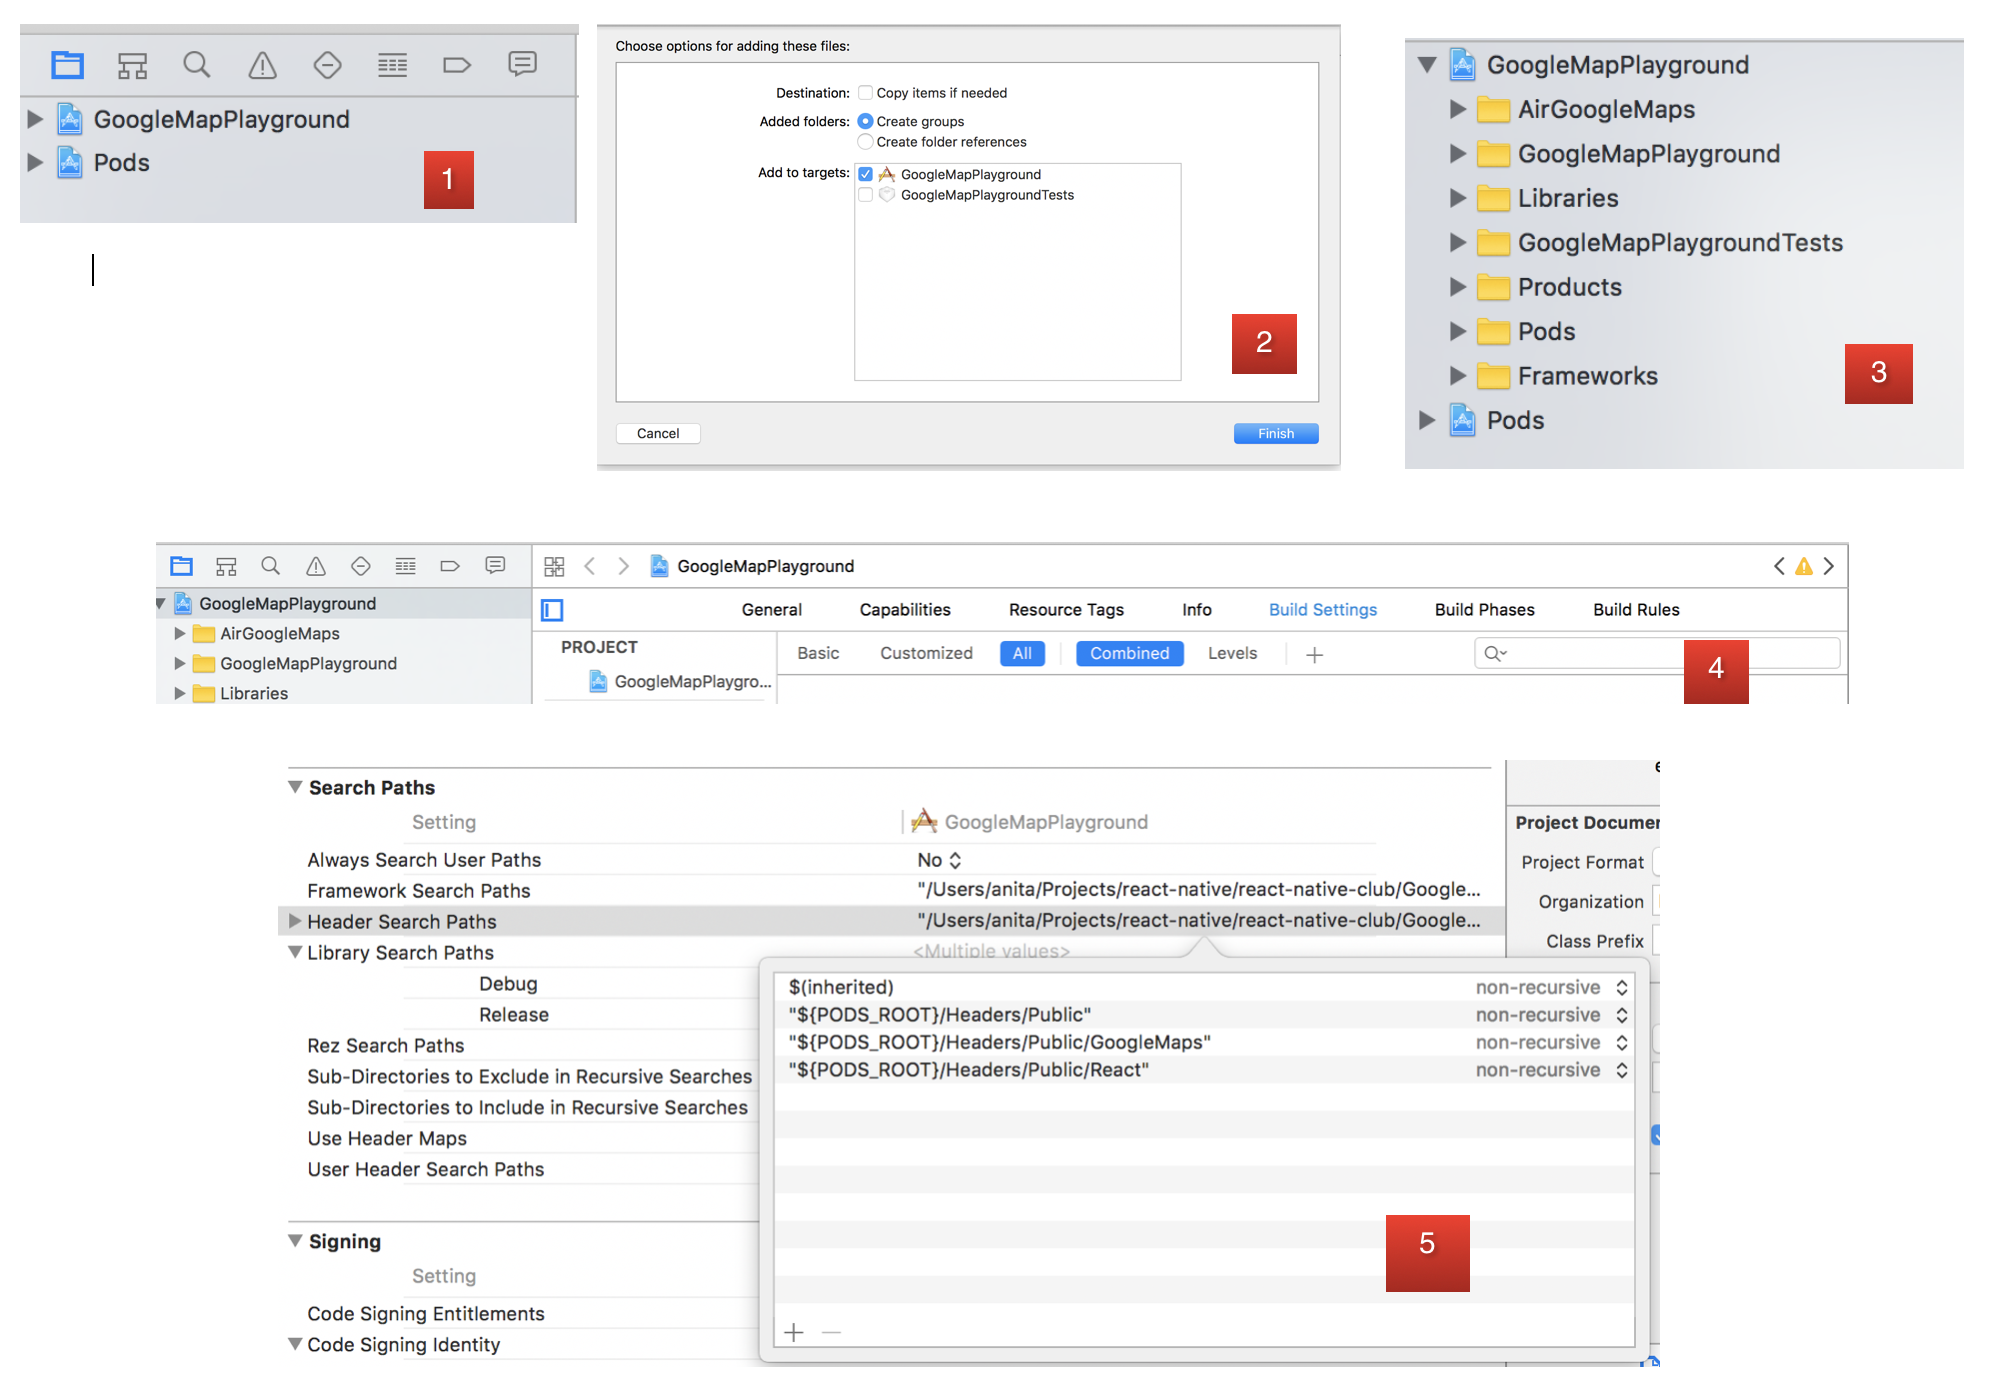Click the yellow warning triangle in jump bar
1998x1388 pixels.
pos(1803,567)
